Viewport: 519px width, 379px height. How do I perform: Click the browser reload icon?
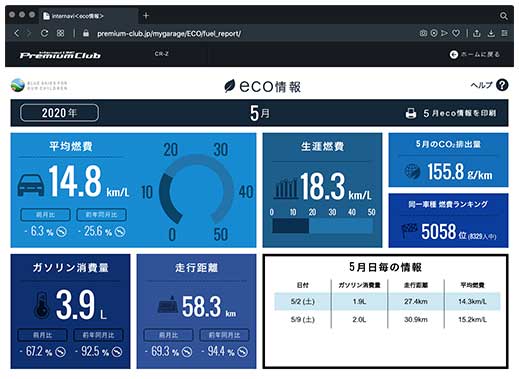coord(44,33)
